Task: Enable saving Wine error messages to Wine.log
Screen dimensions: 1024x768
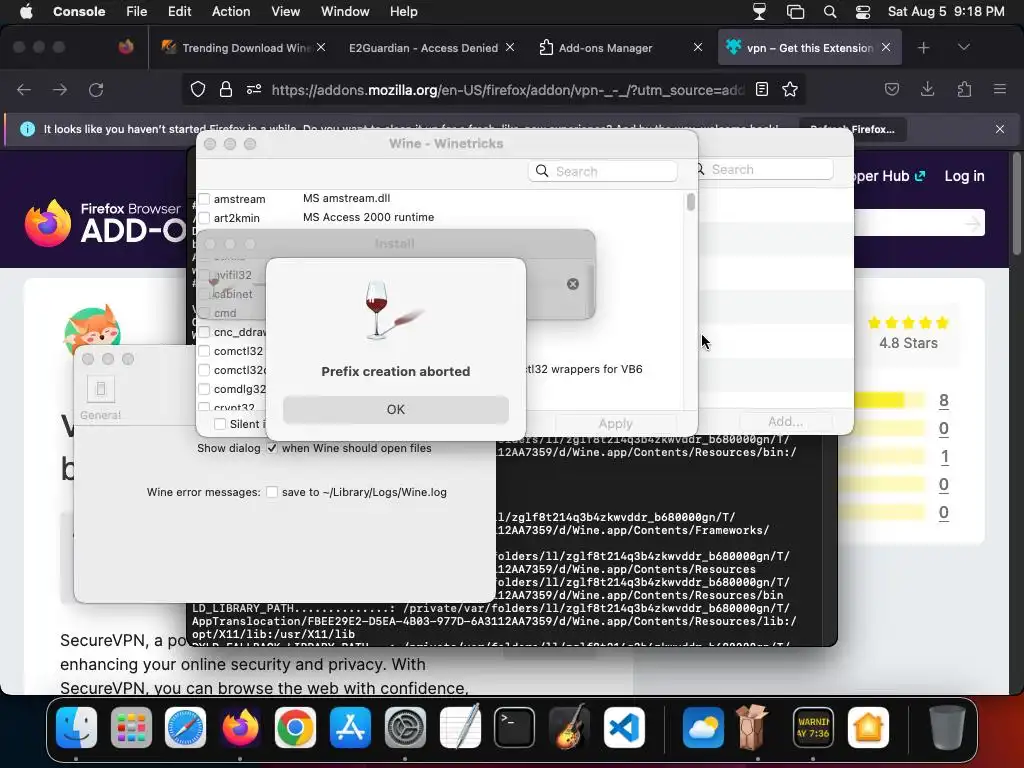Action: pyautogui.click(x=272, y=492)
